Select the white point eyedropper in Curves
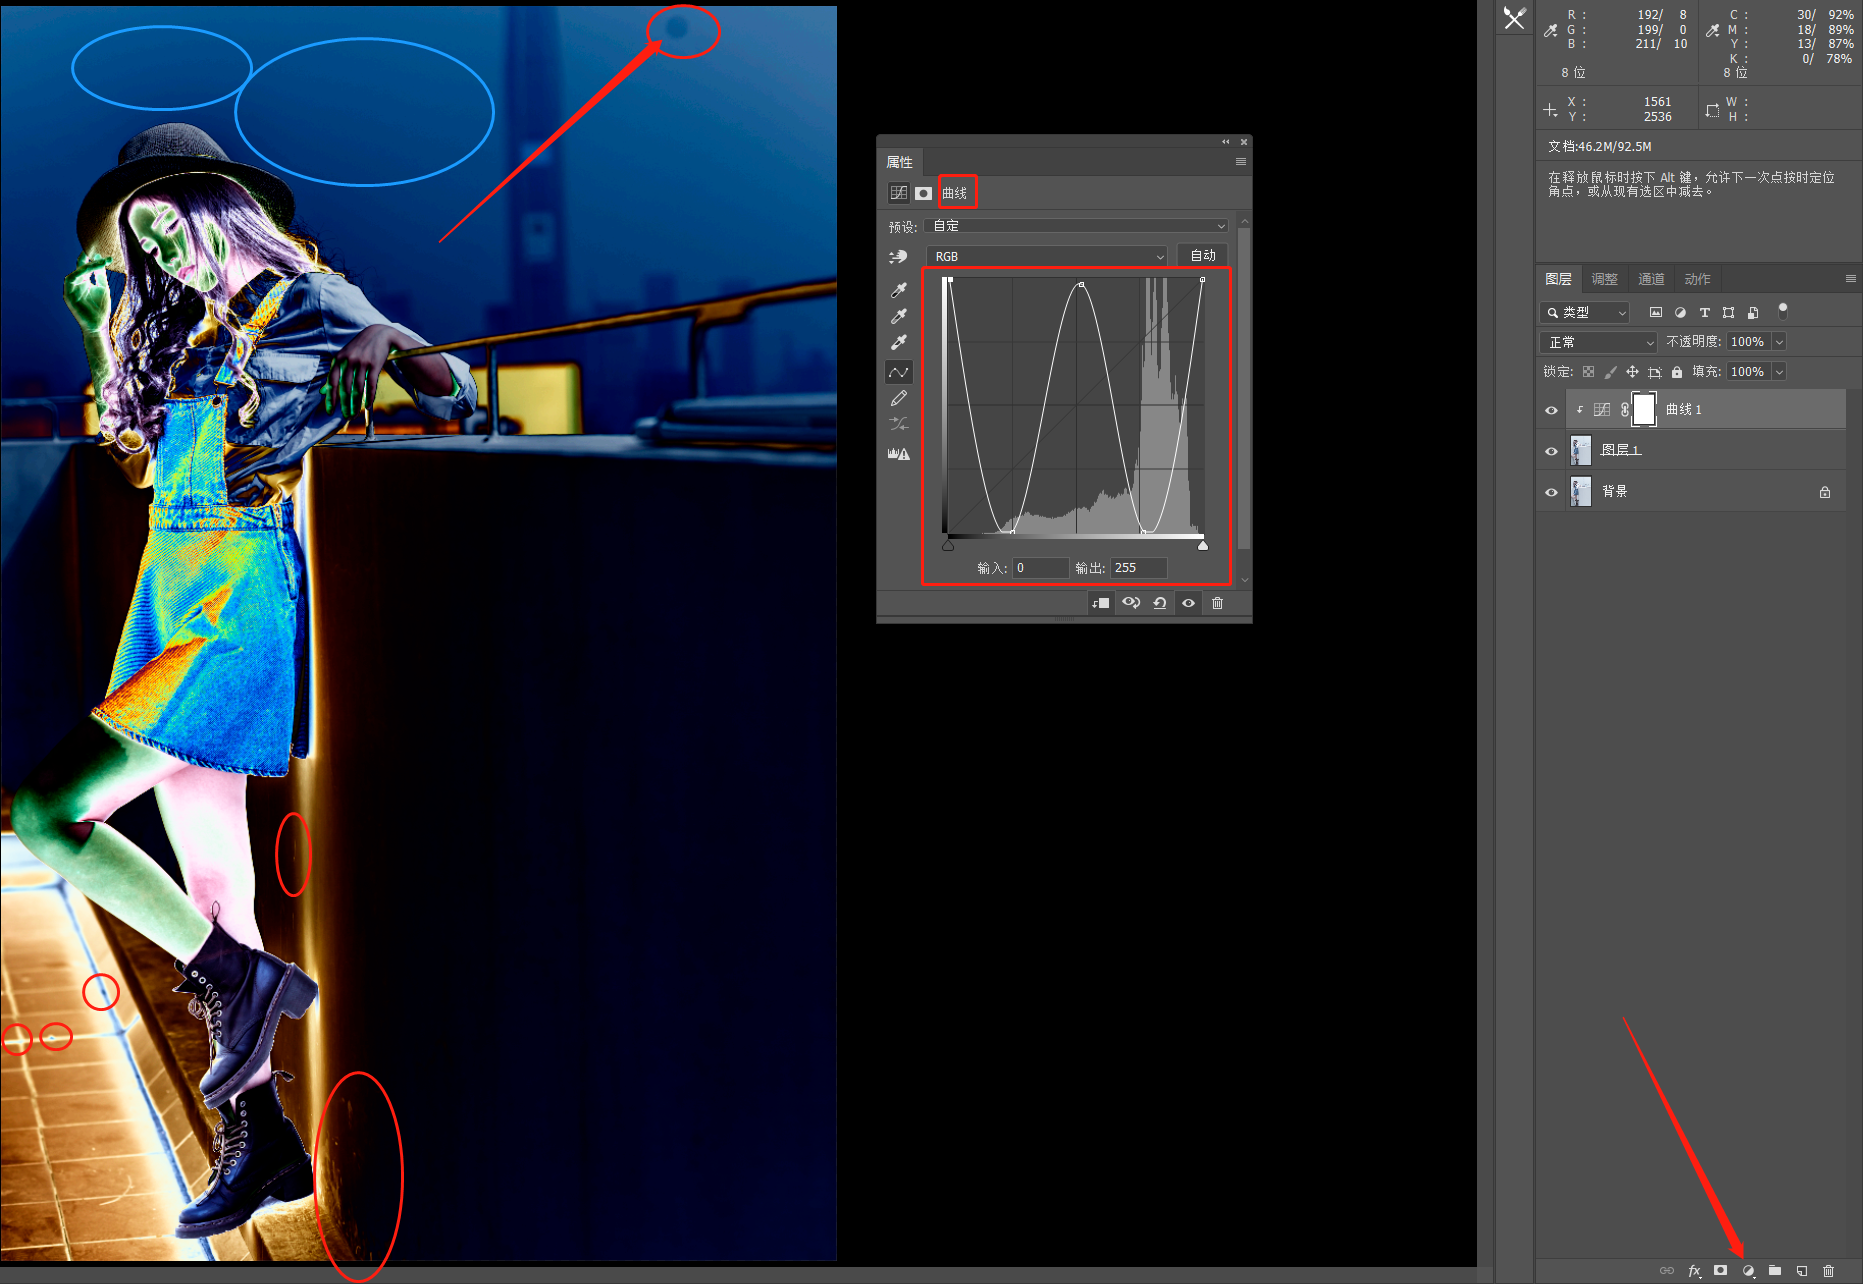The height and width of the screenshot is (1284, 1863). 898,342
